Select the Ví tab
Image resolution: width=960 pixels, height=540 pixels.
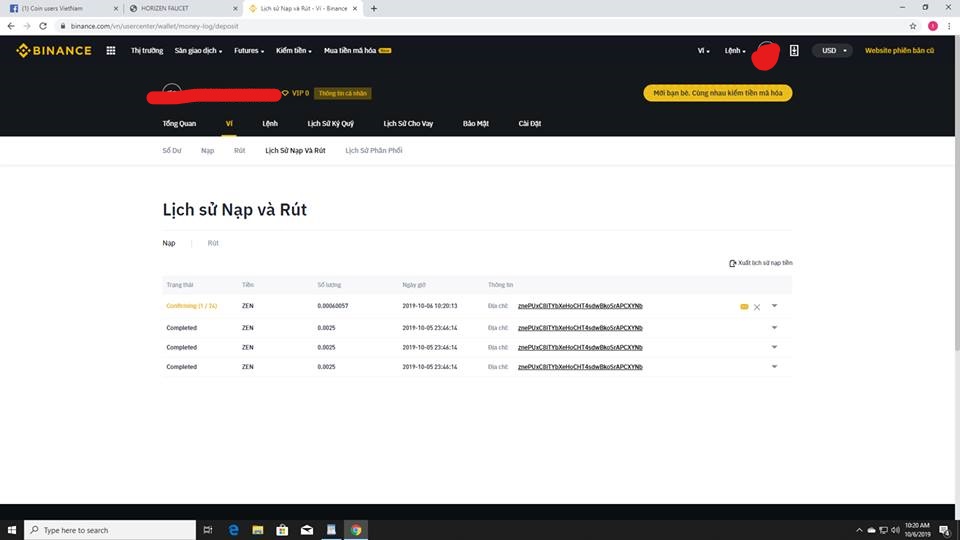pos(229,124)
